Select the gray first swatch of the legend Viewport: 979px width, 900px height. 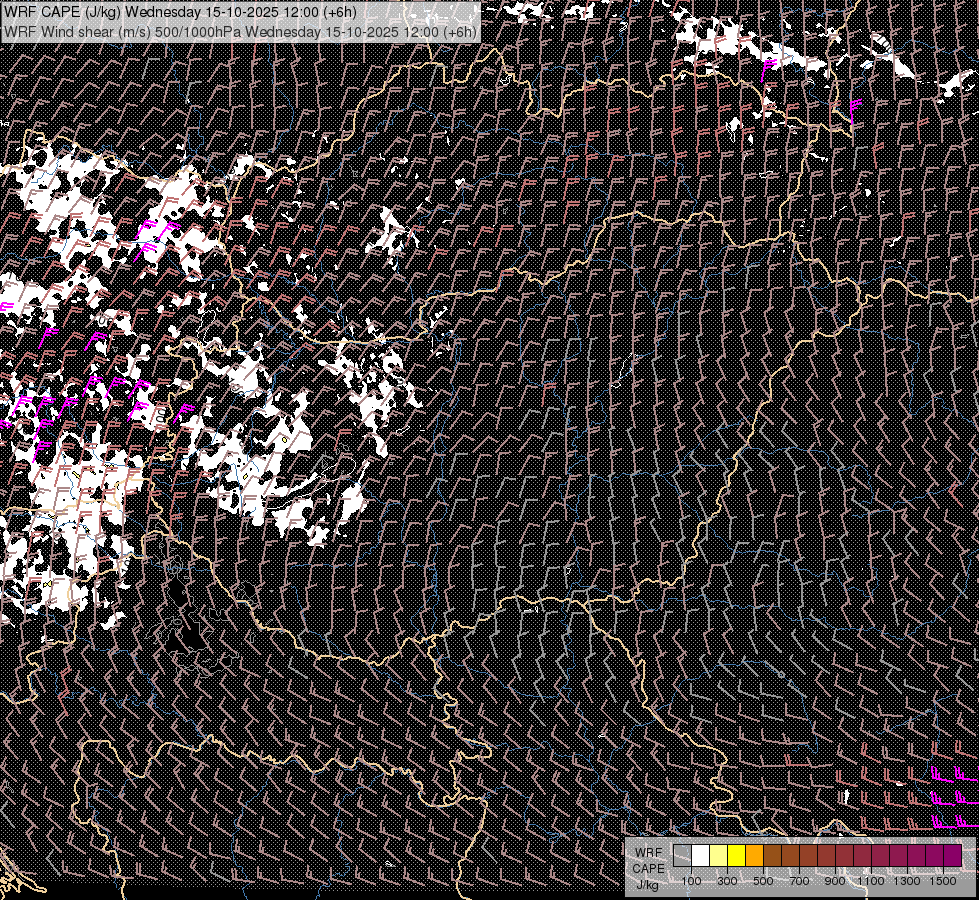[682, 856]
